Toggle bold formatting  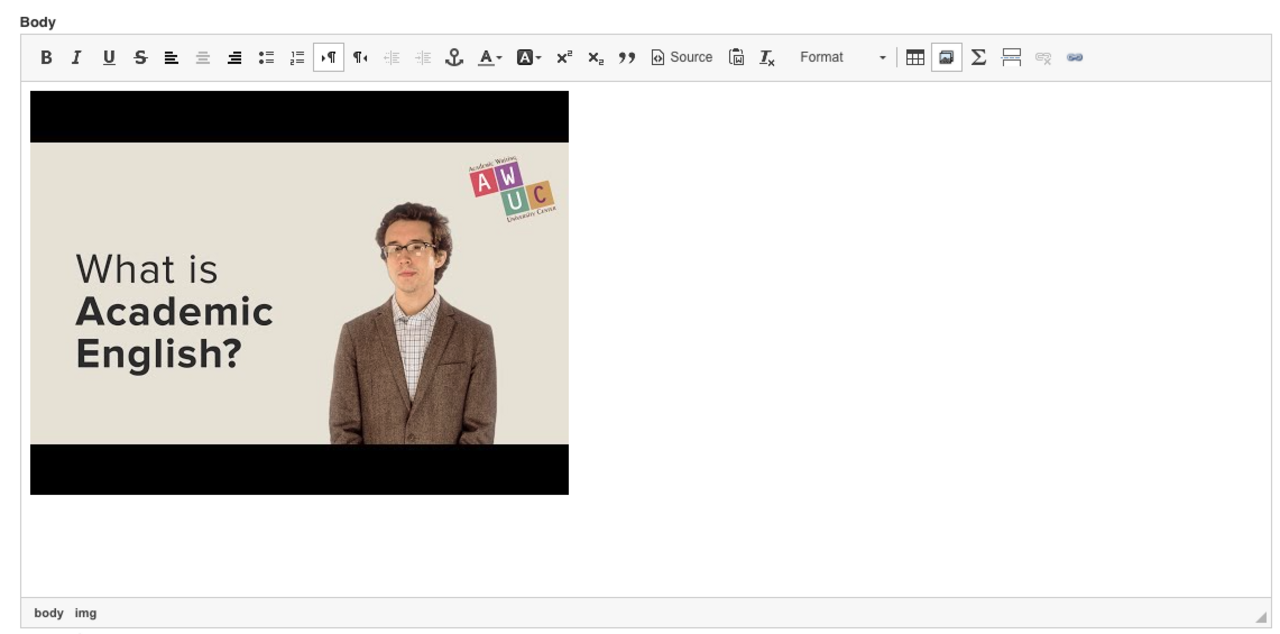(x=46, y=58)
